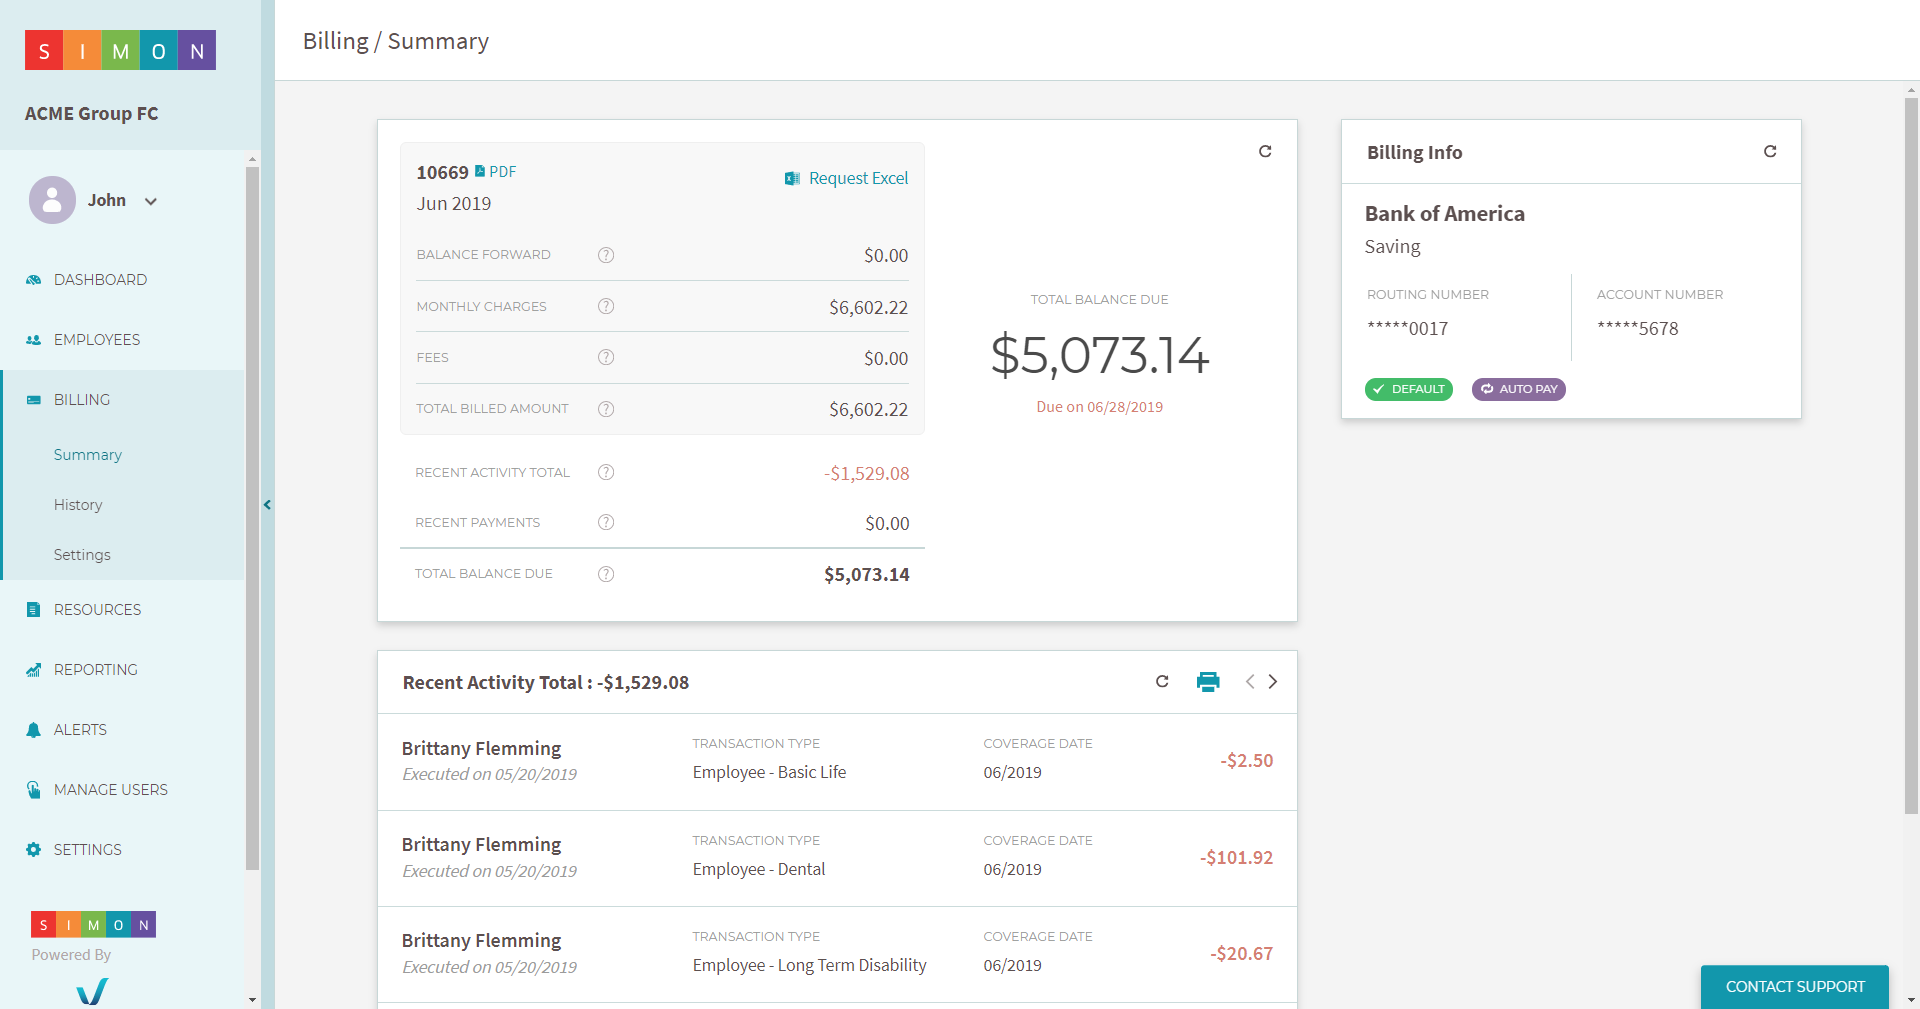Toggle Auto Pay for Bank of America
The width and height of the screenshot is (1920, 1009).
pos(1518,389)
